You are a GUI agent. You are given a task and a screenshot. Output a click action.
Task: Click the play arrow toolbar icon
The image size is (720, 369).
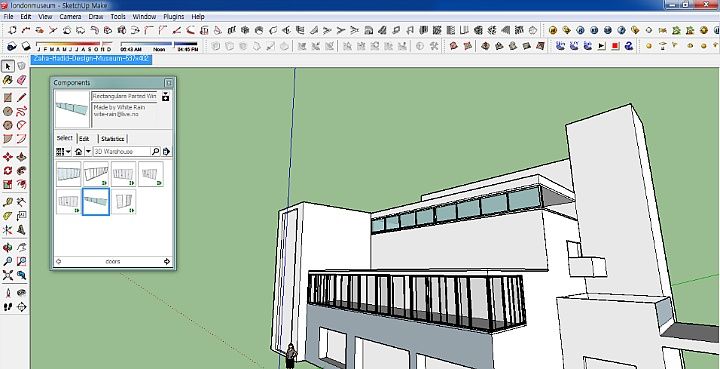point(602,46)
